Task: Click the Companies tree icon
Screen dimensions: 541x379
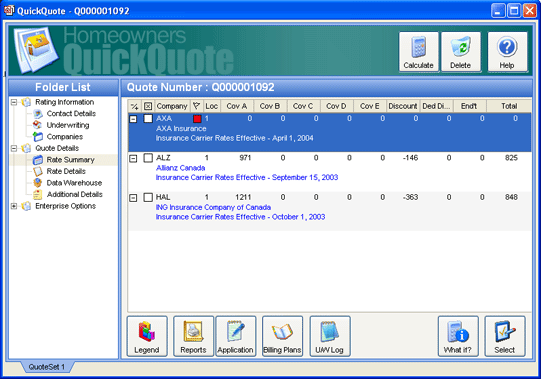Action: pyautogui.click(x=38, y=137)
